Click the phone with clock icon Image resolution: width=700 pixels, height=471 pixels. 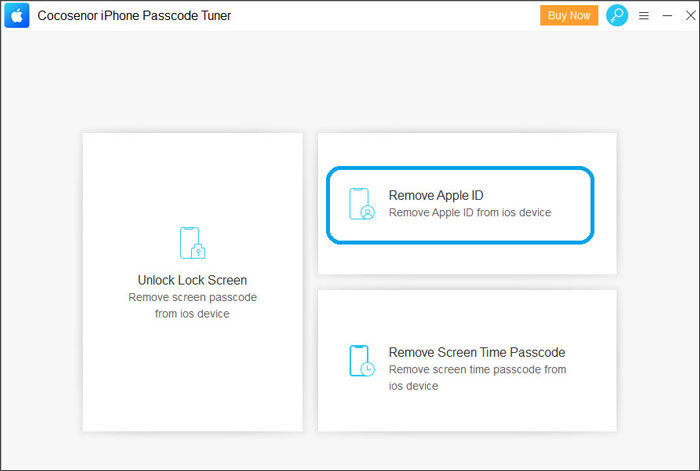[362, 361]
